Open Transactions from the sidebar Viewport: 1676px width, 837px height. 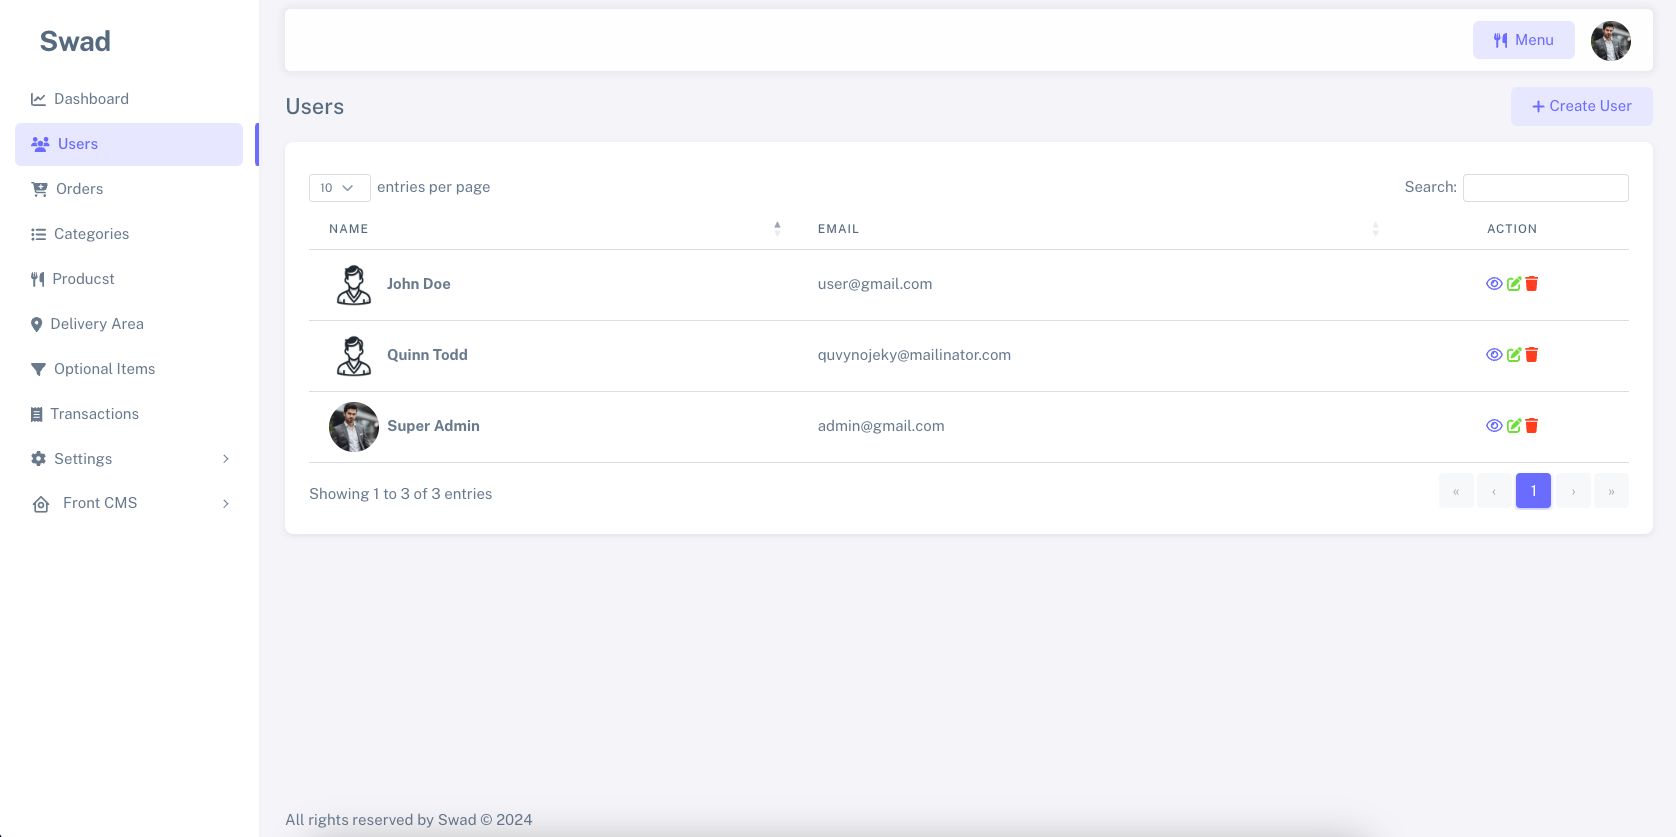[x=94, y=414]
